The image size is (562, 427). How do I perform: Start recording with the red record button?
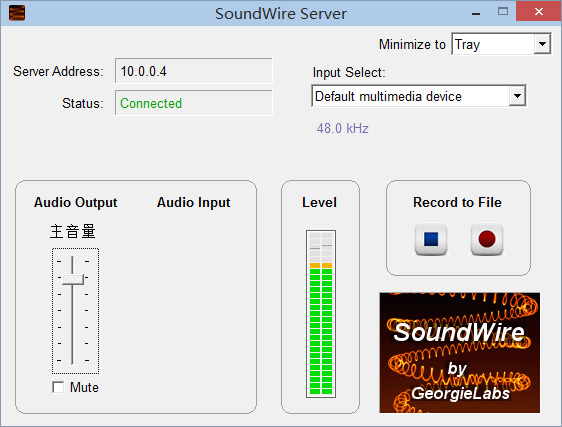coord(487,239)
